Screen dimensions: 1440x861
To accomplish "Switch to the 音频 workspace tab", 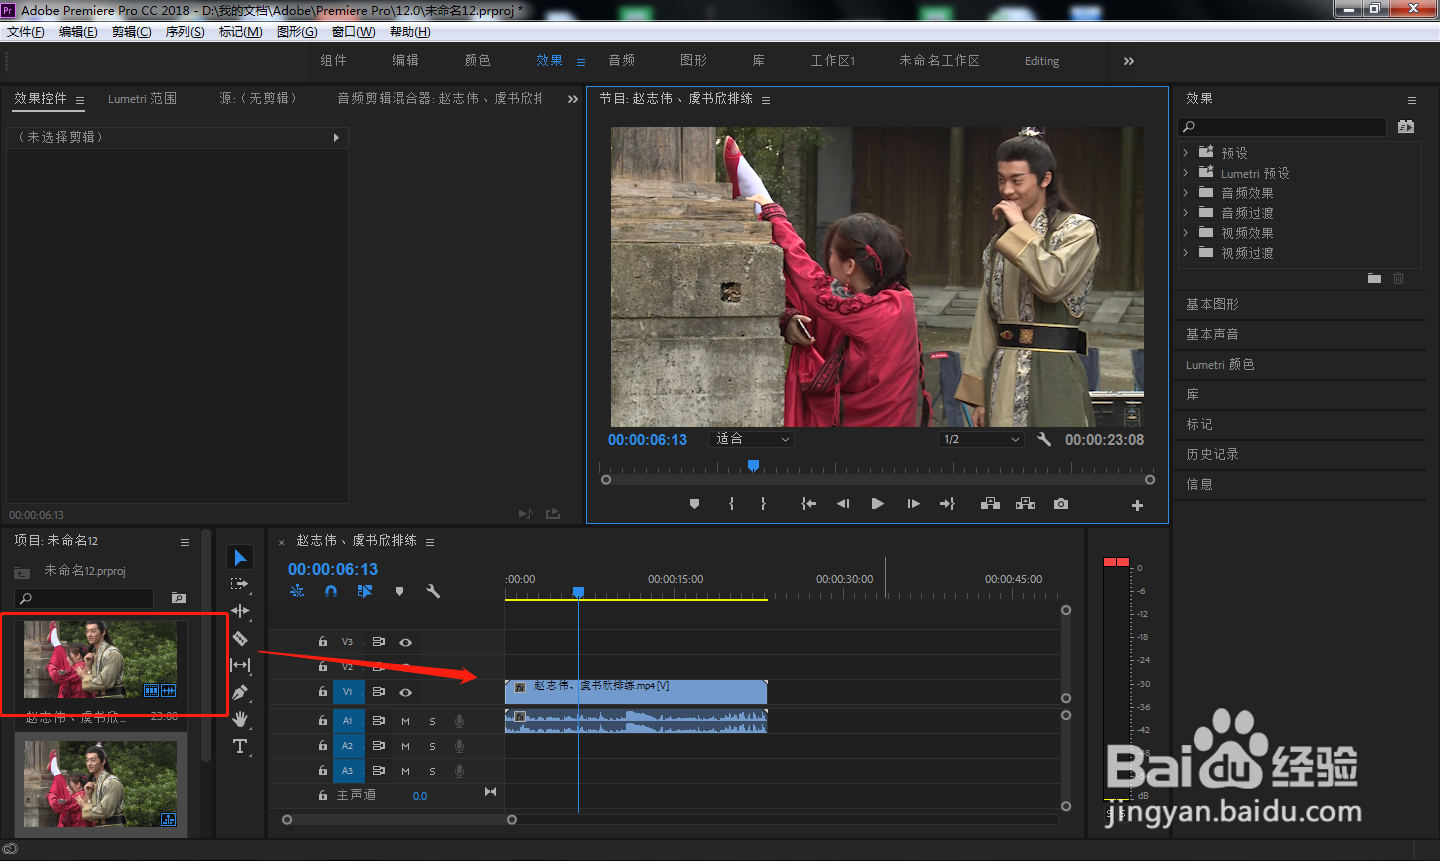I will pyautogui.click(x=622, y=61).
